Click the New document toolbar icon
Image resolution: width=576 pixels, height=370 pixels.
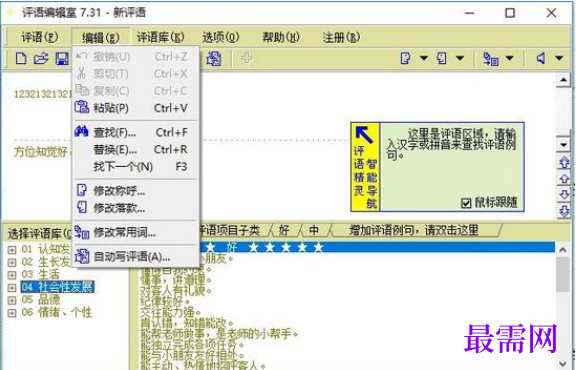[x=21, y=58]
